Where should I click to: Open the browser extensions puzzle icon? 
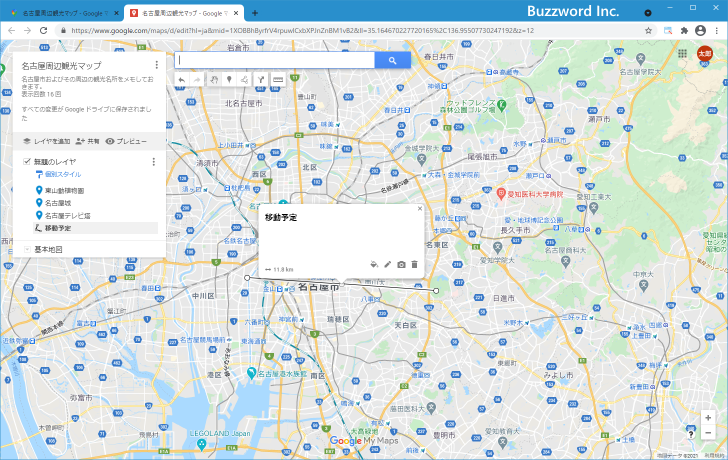[684, 31]
